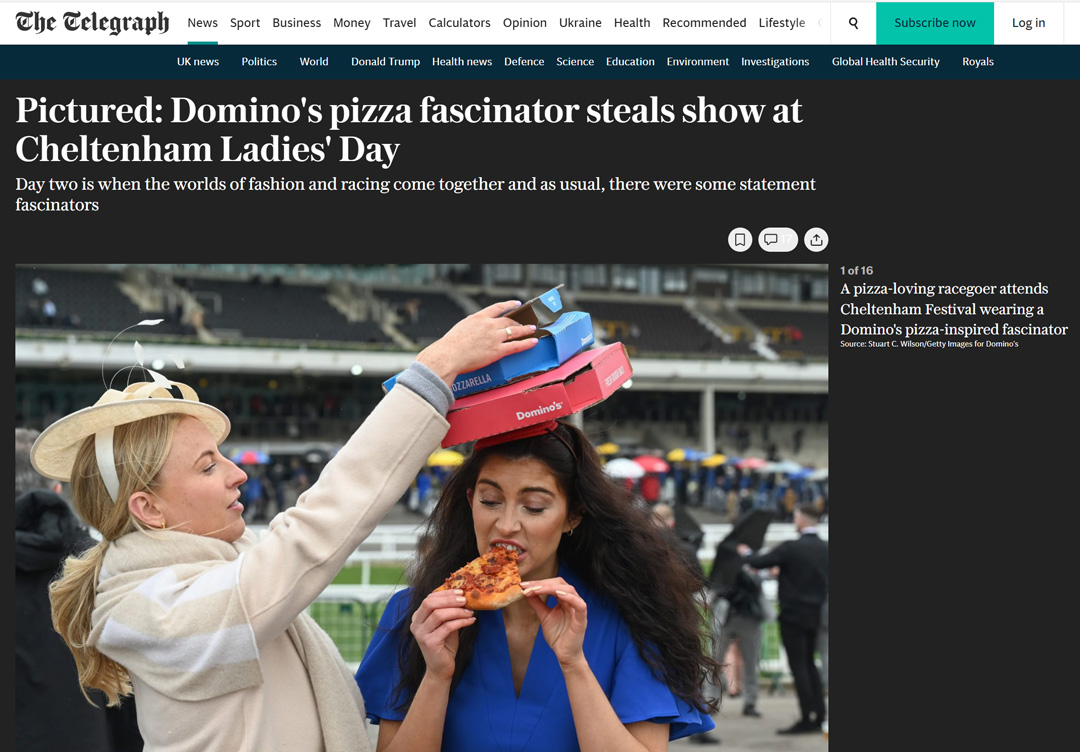Open the Royals subsection link
The image size is (1080, 752).
click(x=977, y=61)
